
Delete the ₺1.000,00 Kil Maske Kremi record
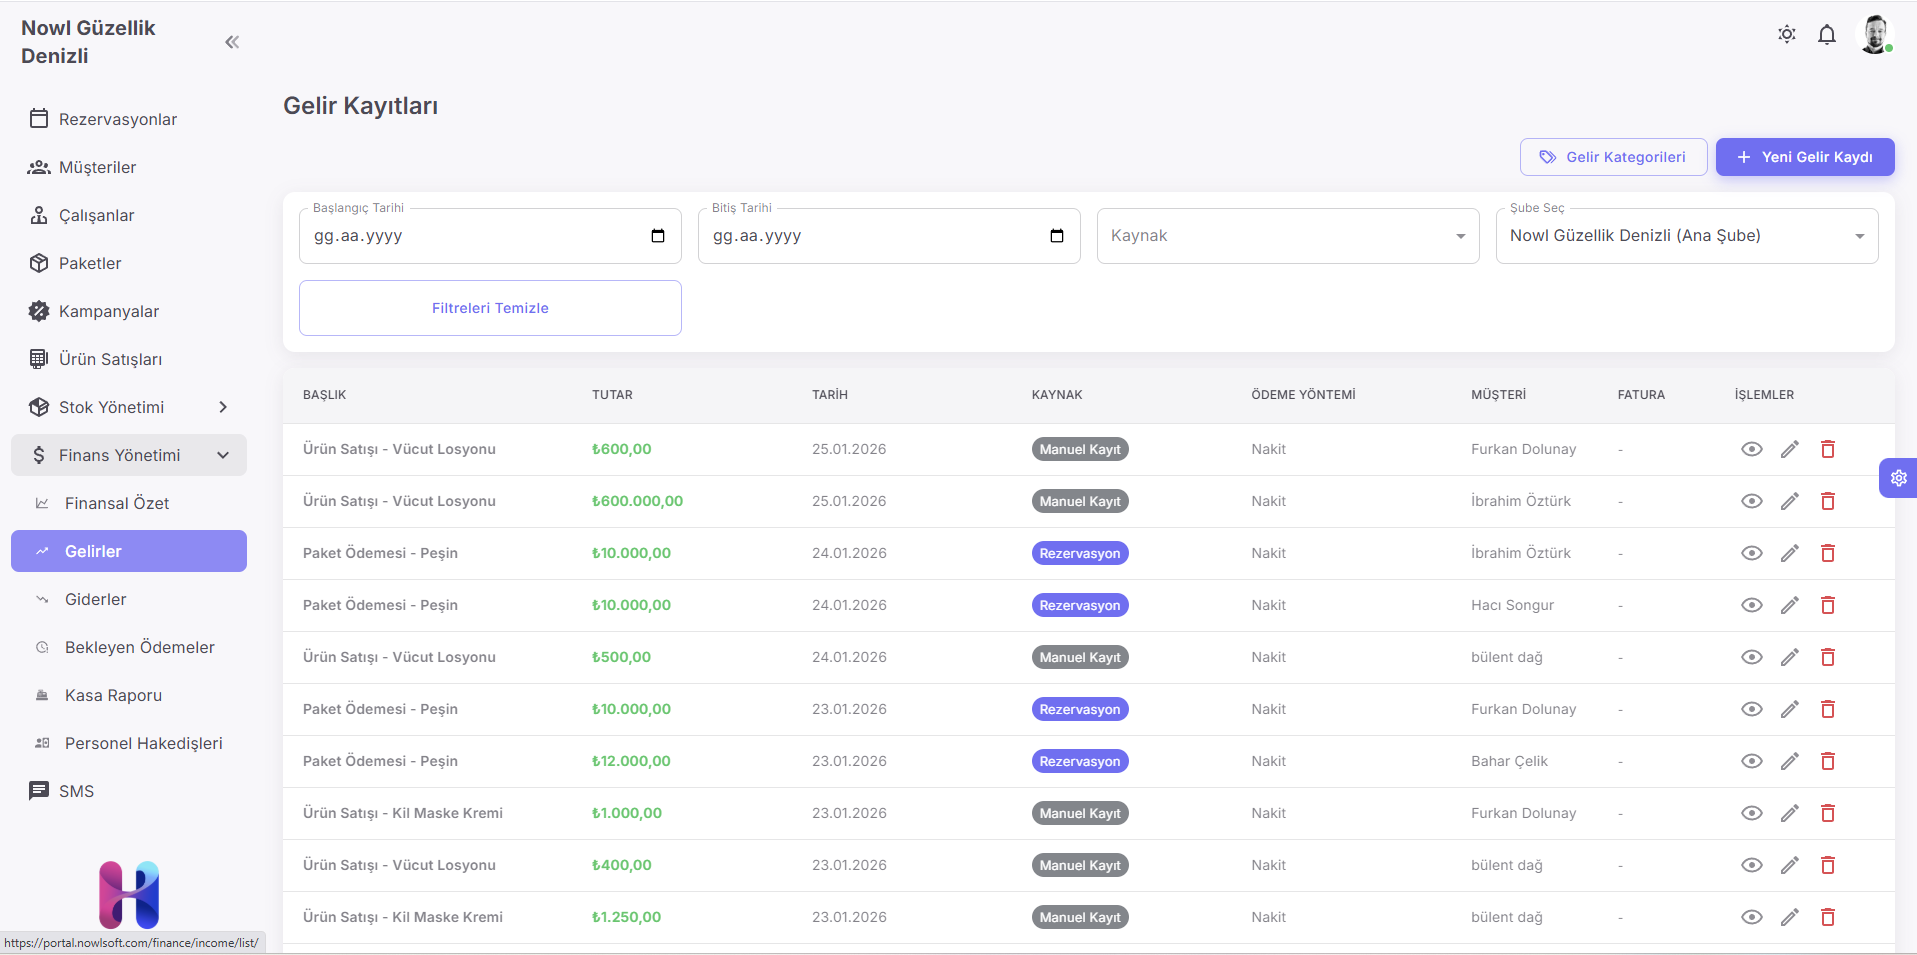pyautogui.click(x=1827, y=813)
